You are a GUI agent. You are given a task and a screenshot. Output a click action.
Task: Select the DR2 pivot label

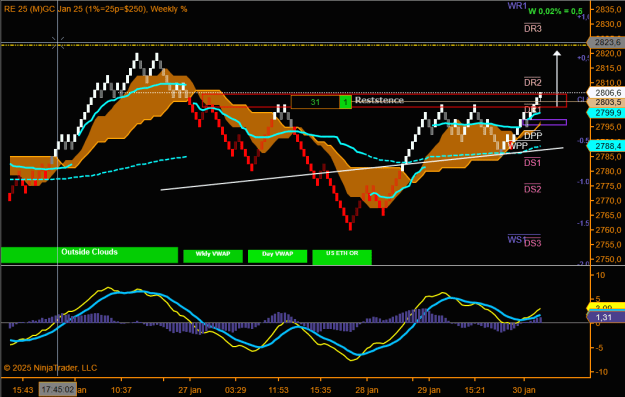(x=533, y=82)
